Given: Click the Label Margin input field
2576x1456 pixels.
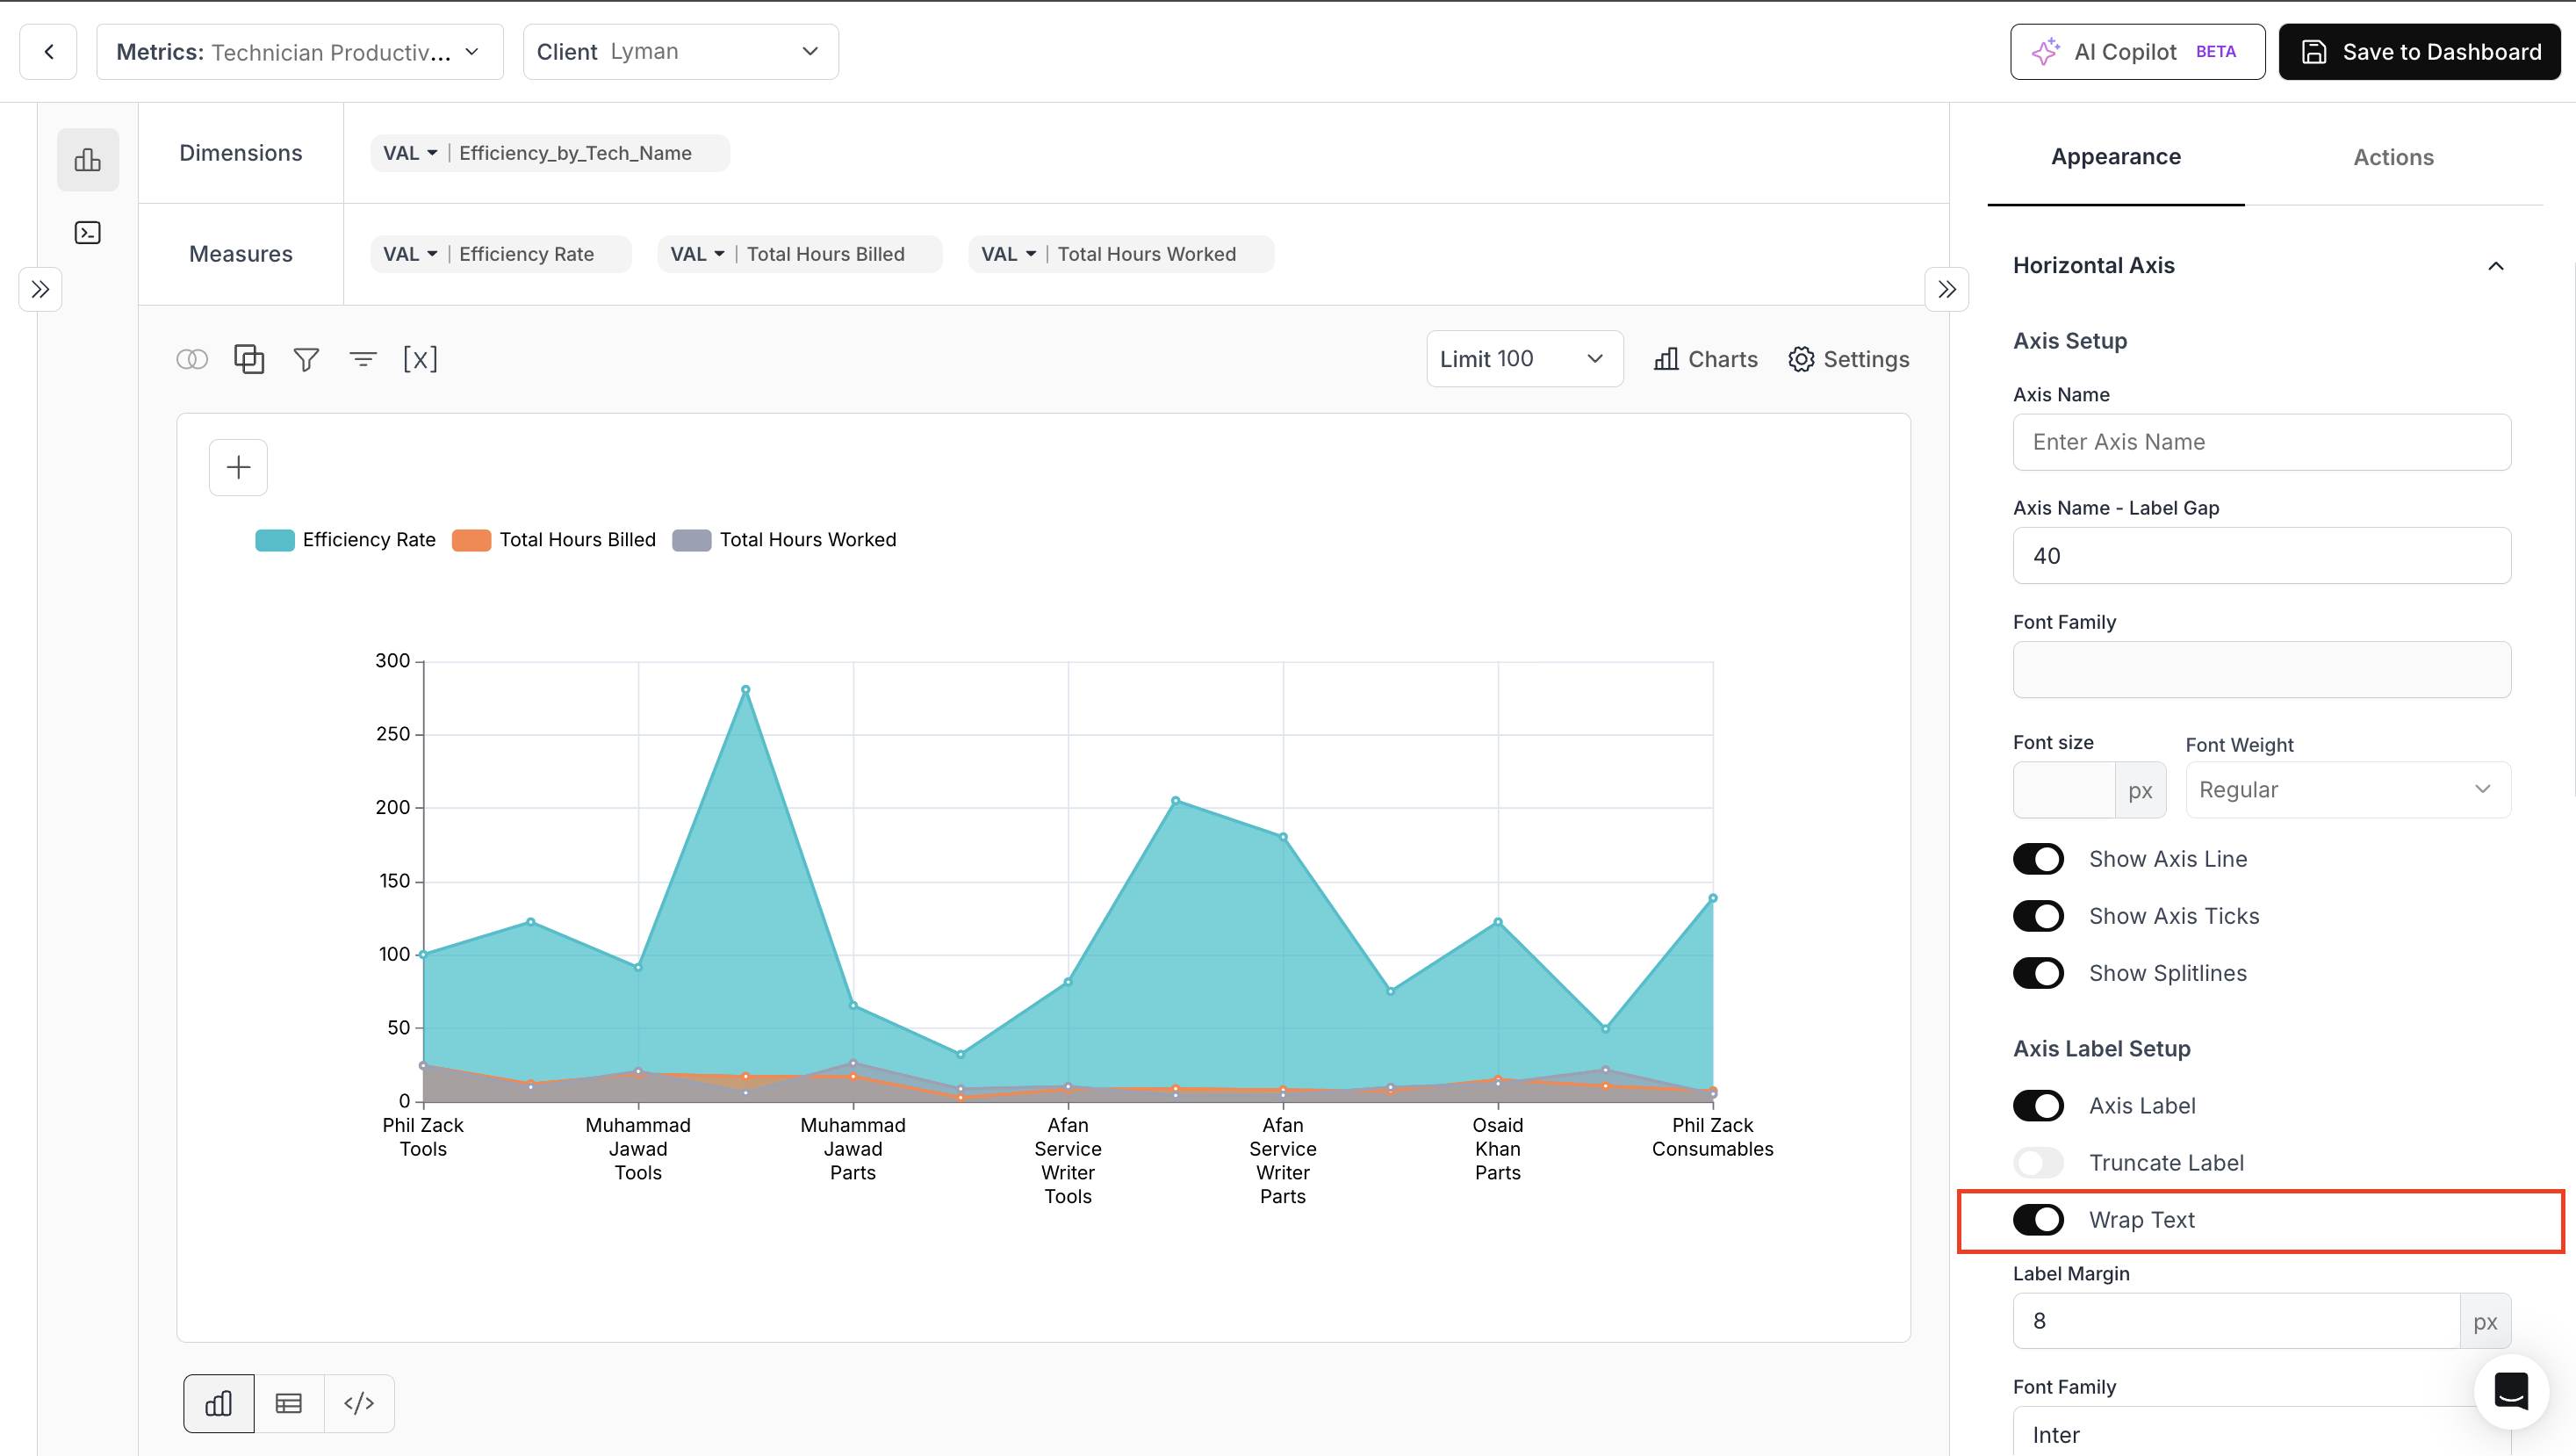Looking at the screenshot, I should (x=2236, y=1321).
